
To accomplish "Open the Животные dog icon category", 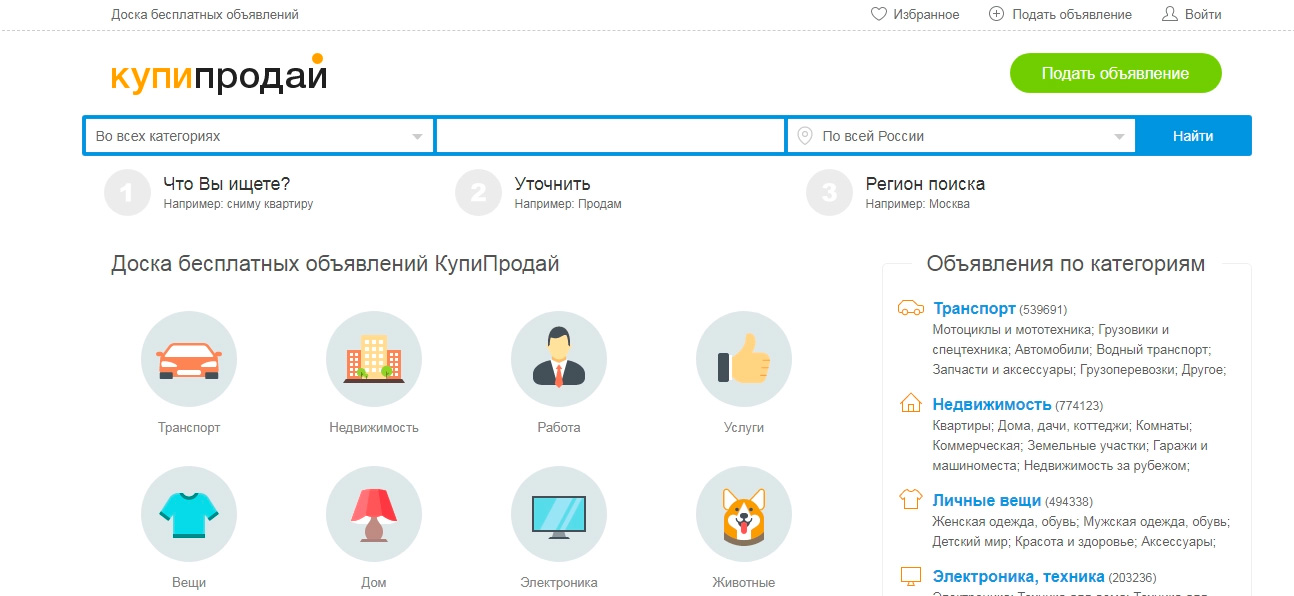I will point(744,514).
